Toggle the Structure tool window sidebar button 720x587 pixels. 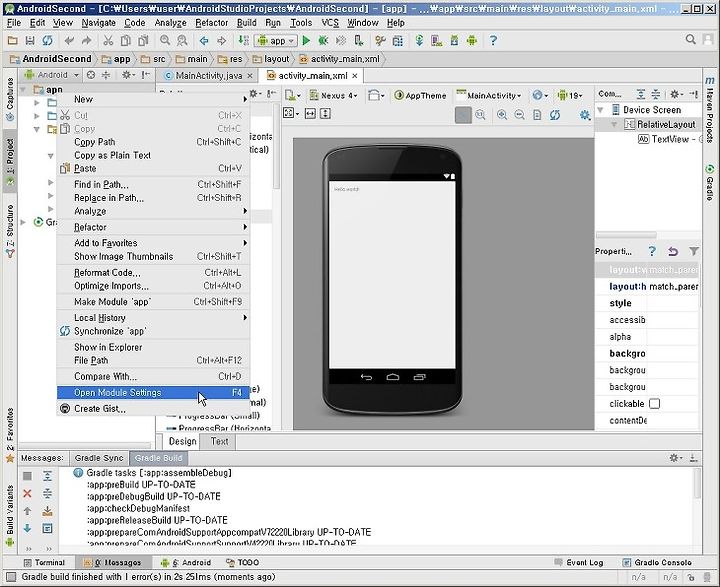(10, 231)
